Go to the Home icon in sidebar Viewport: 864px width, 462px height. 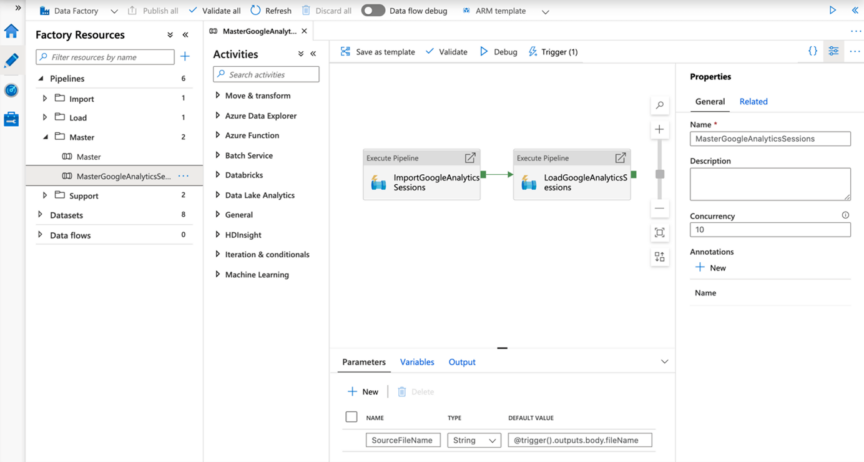(x=11, y=31)
